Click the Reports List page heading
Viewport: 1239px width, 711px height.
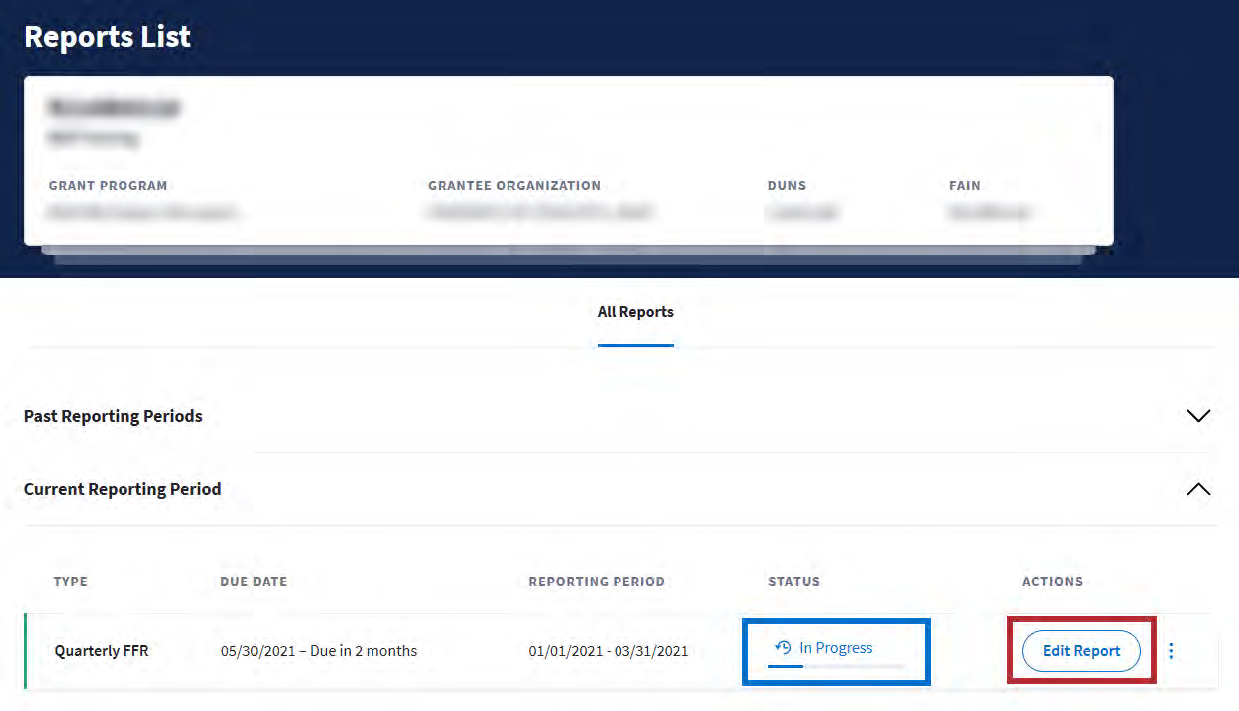107,37
